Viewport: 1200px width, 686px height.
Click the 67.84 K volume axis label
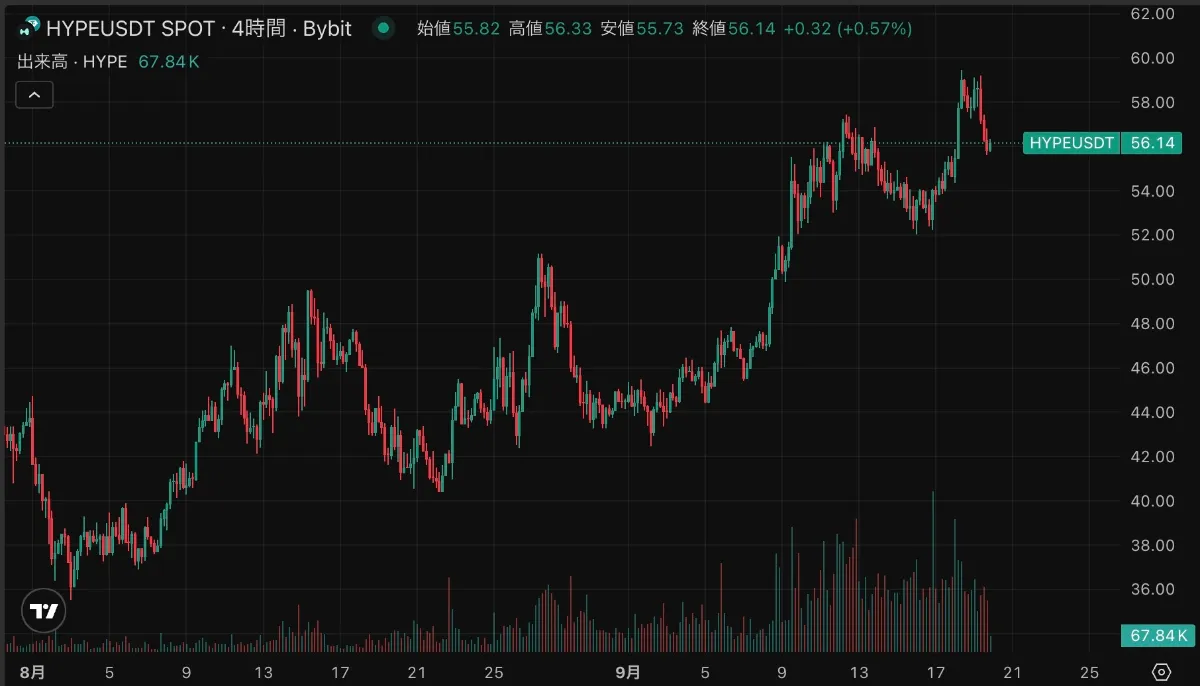tap(1158, 635)
